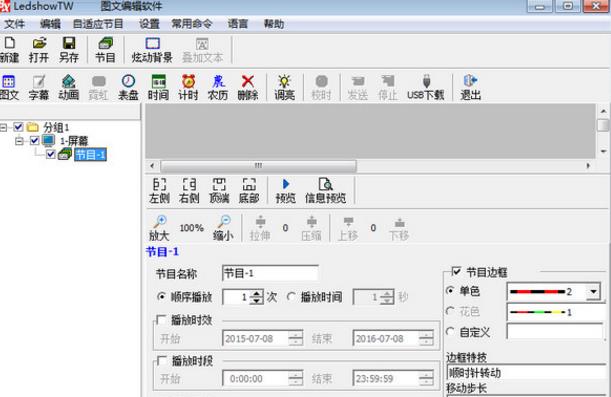Add a 计时 timer area
The width and height of the screenshot is (611, 397).
click(x=188, y=87)
